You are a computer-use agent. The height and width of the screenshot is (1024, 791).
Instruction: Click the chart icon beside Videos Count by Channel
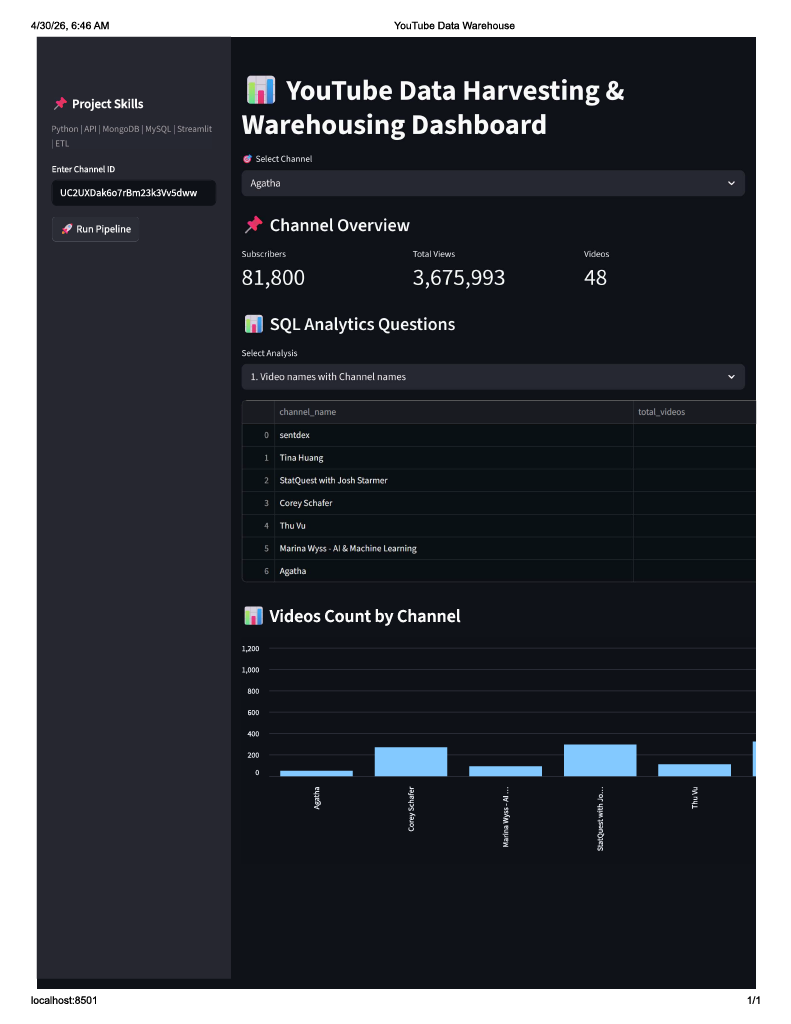253,616
